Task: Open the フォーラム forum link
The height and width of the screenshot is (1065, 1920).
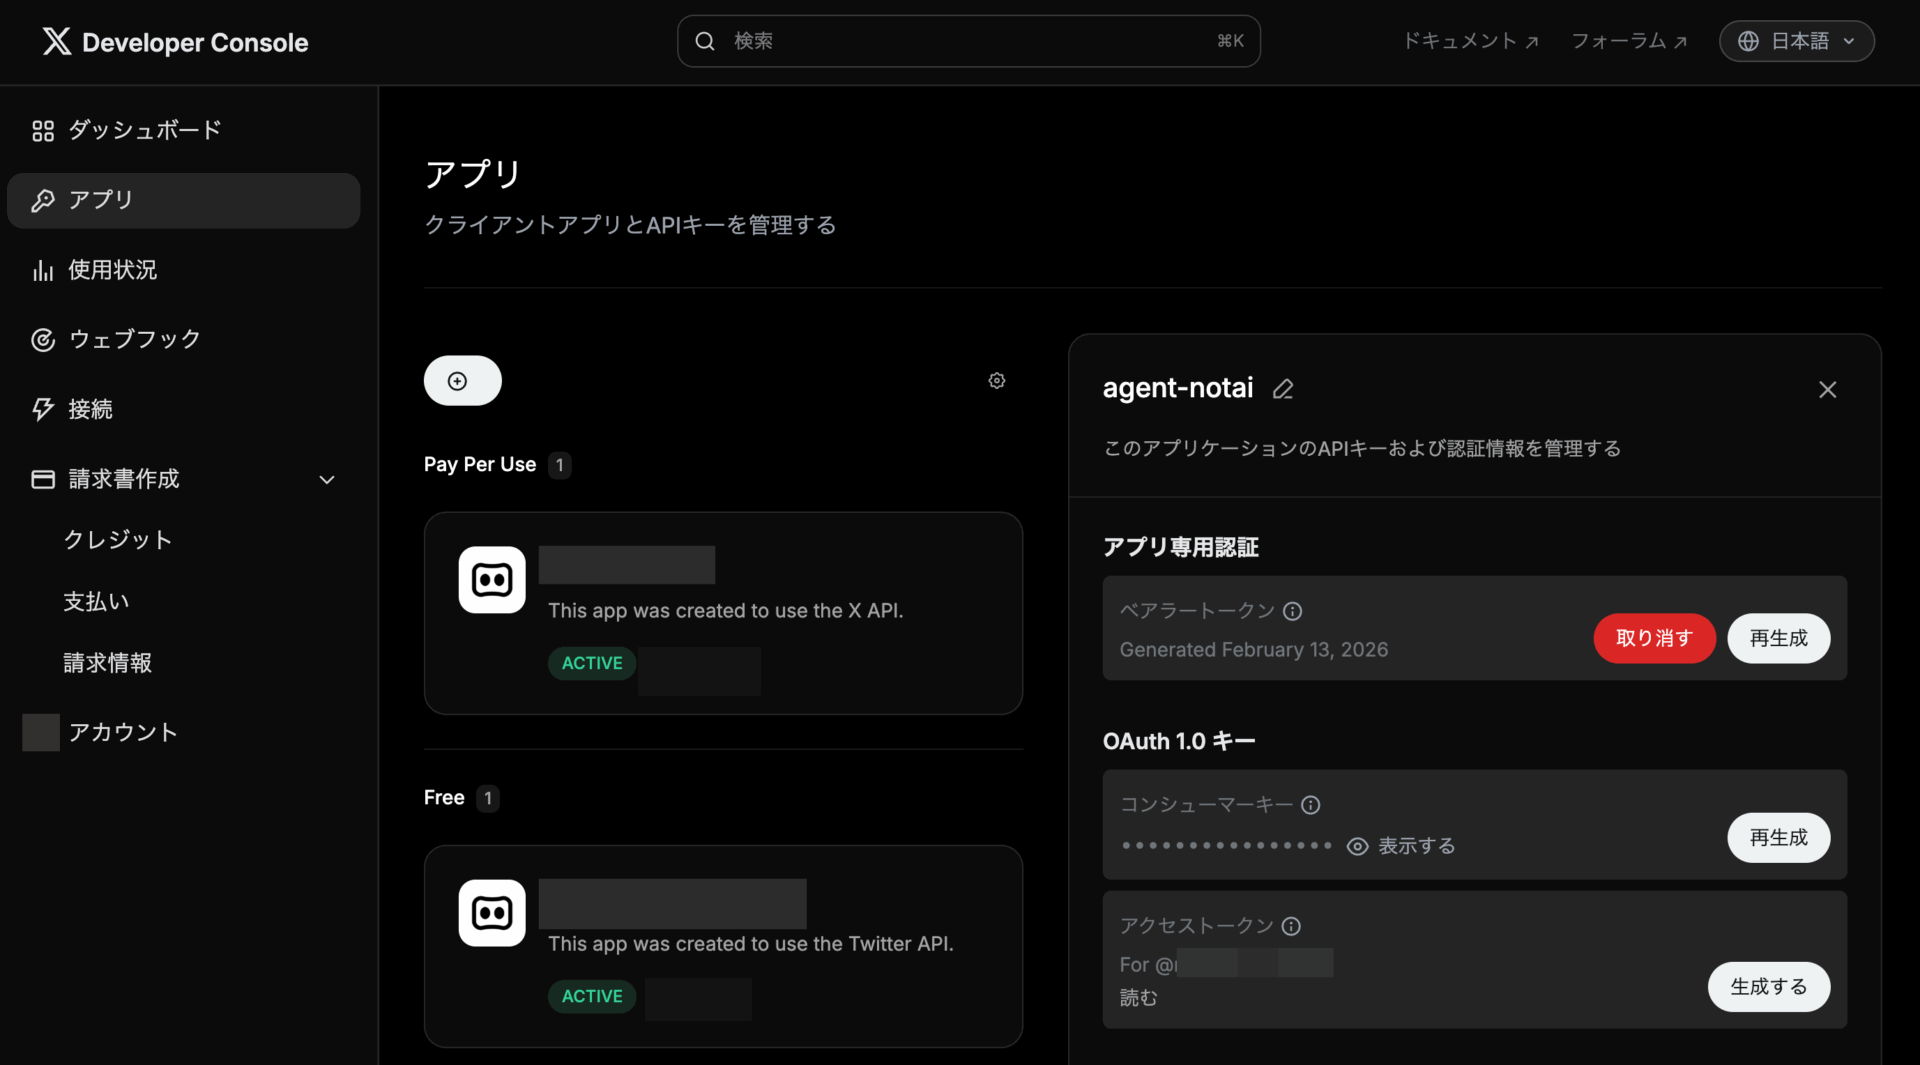Action: tap(1627, 41)
